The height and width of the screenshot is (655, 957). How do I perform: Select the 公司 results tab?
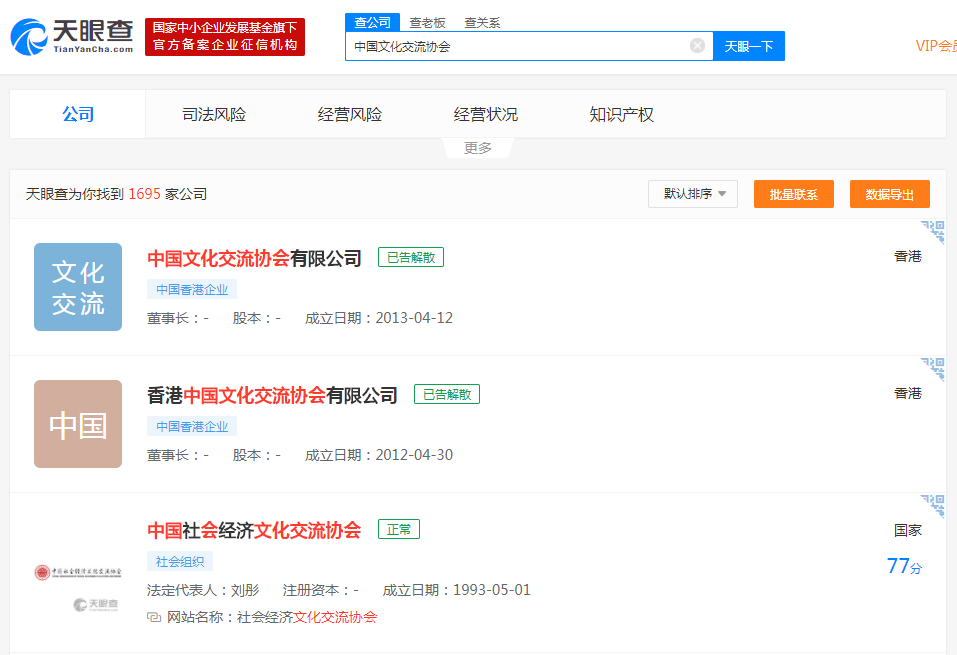click(x=78, y=114)
